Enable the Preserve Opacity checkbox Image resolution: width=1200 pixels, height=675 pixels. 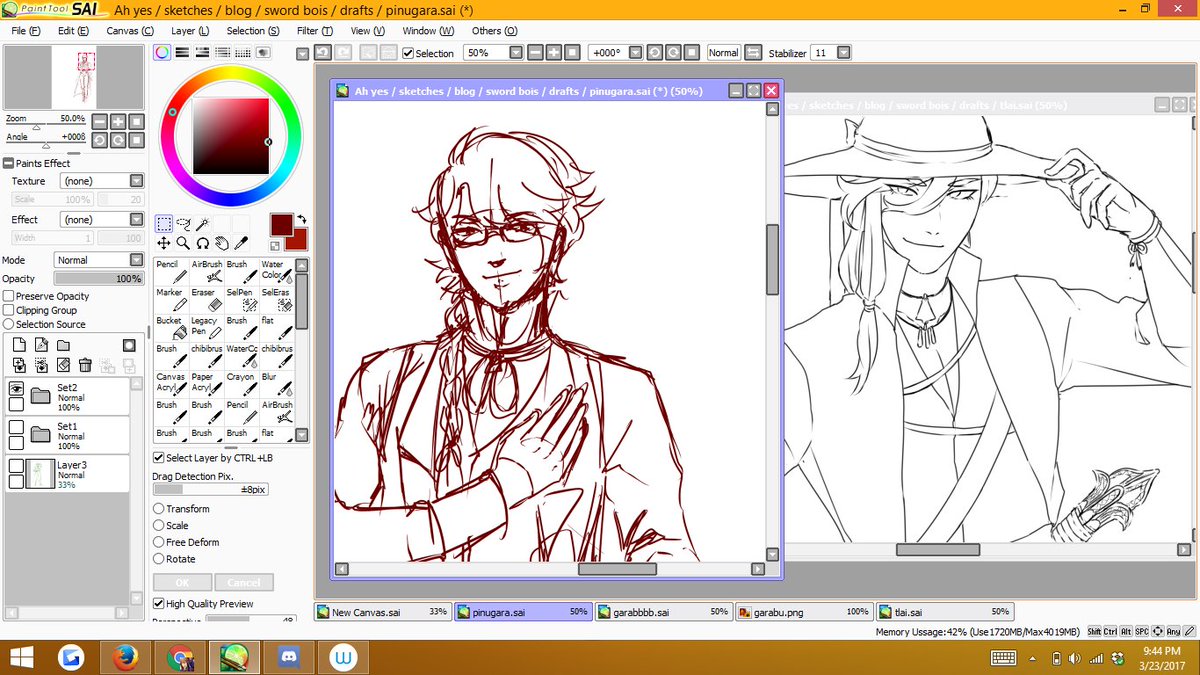pyautogui.click(x=9, y=296)
